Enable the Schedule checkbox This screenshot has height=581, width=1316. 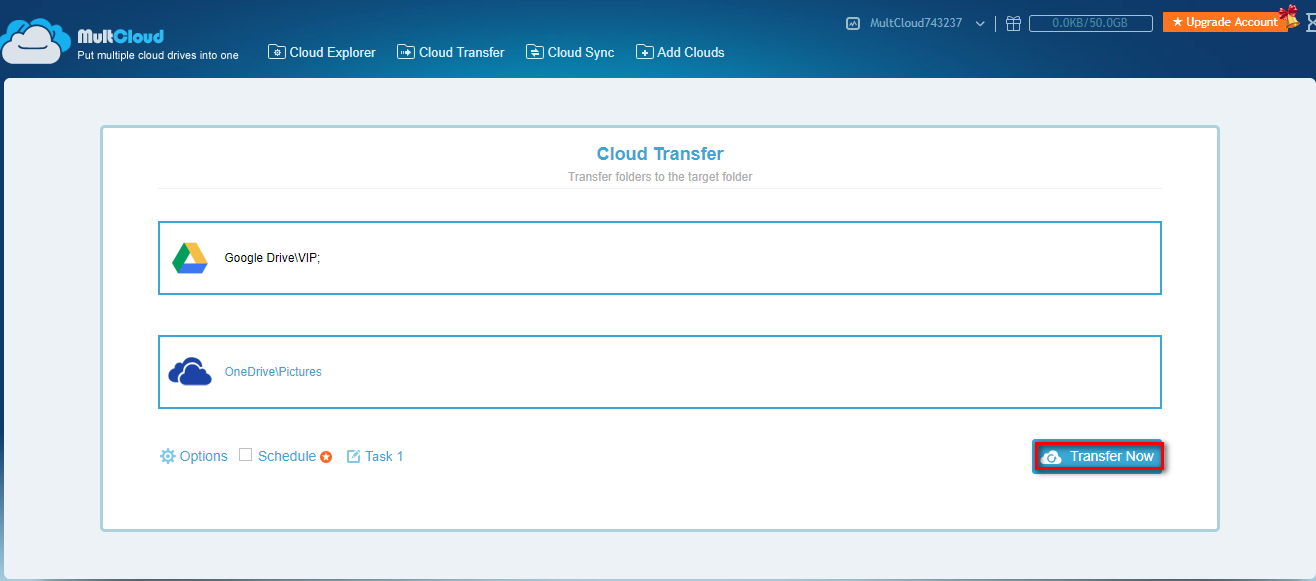coord(246,455)
